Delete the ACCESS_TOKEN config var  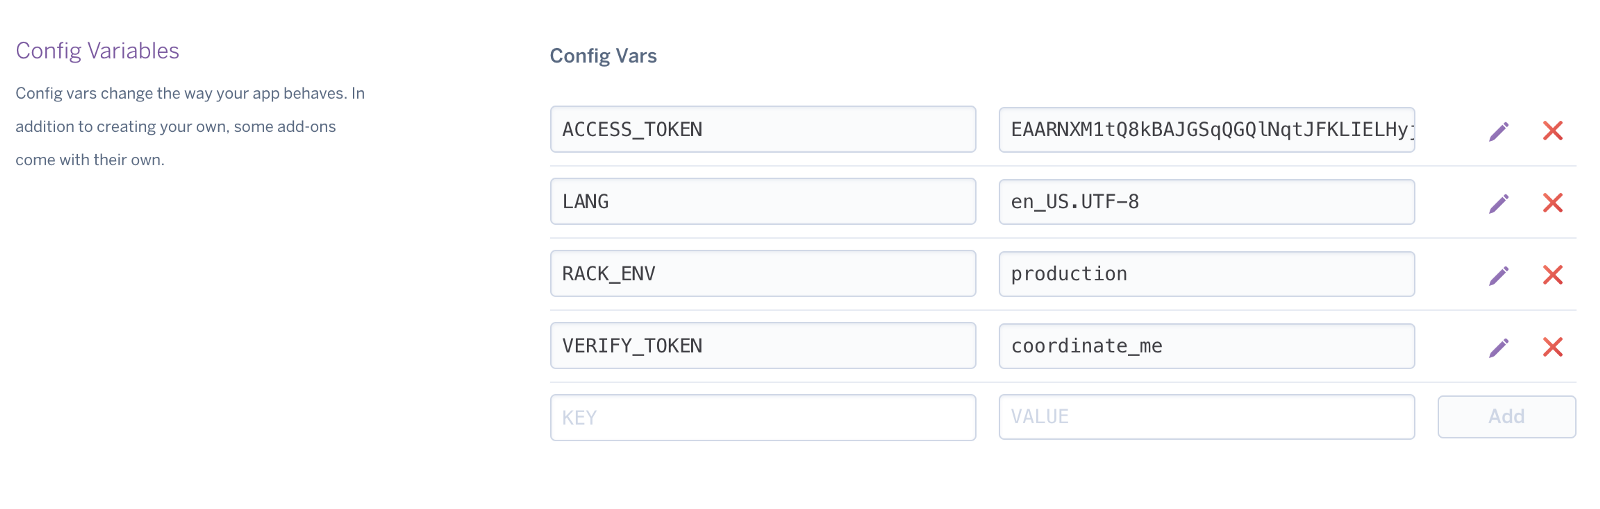(x=1552, y=131)
